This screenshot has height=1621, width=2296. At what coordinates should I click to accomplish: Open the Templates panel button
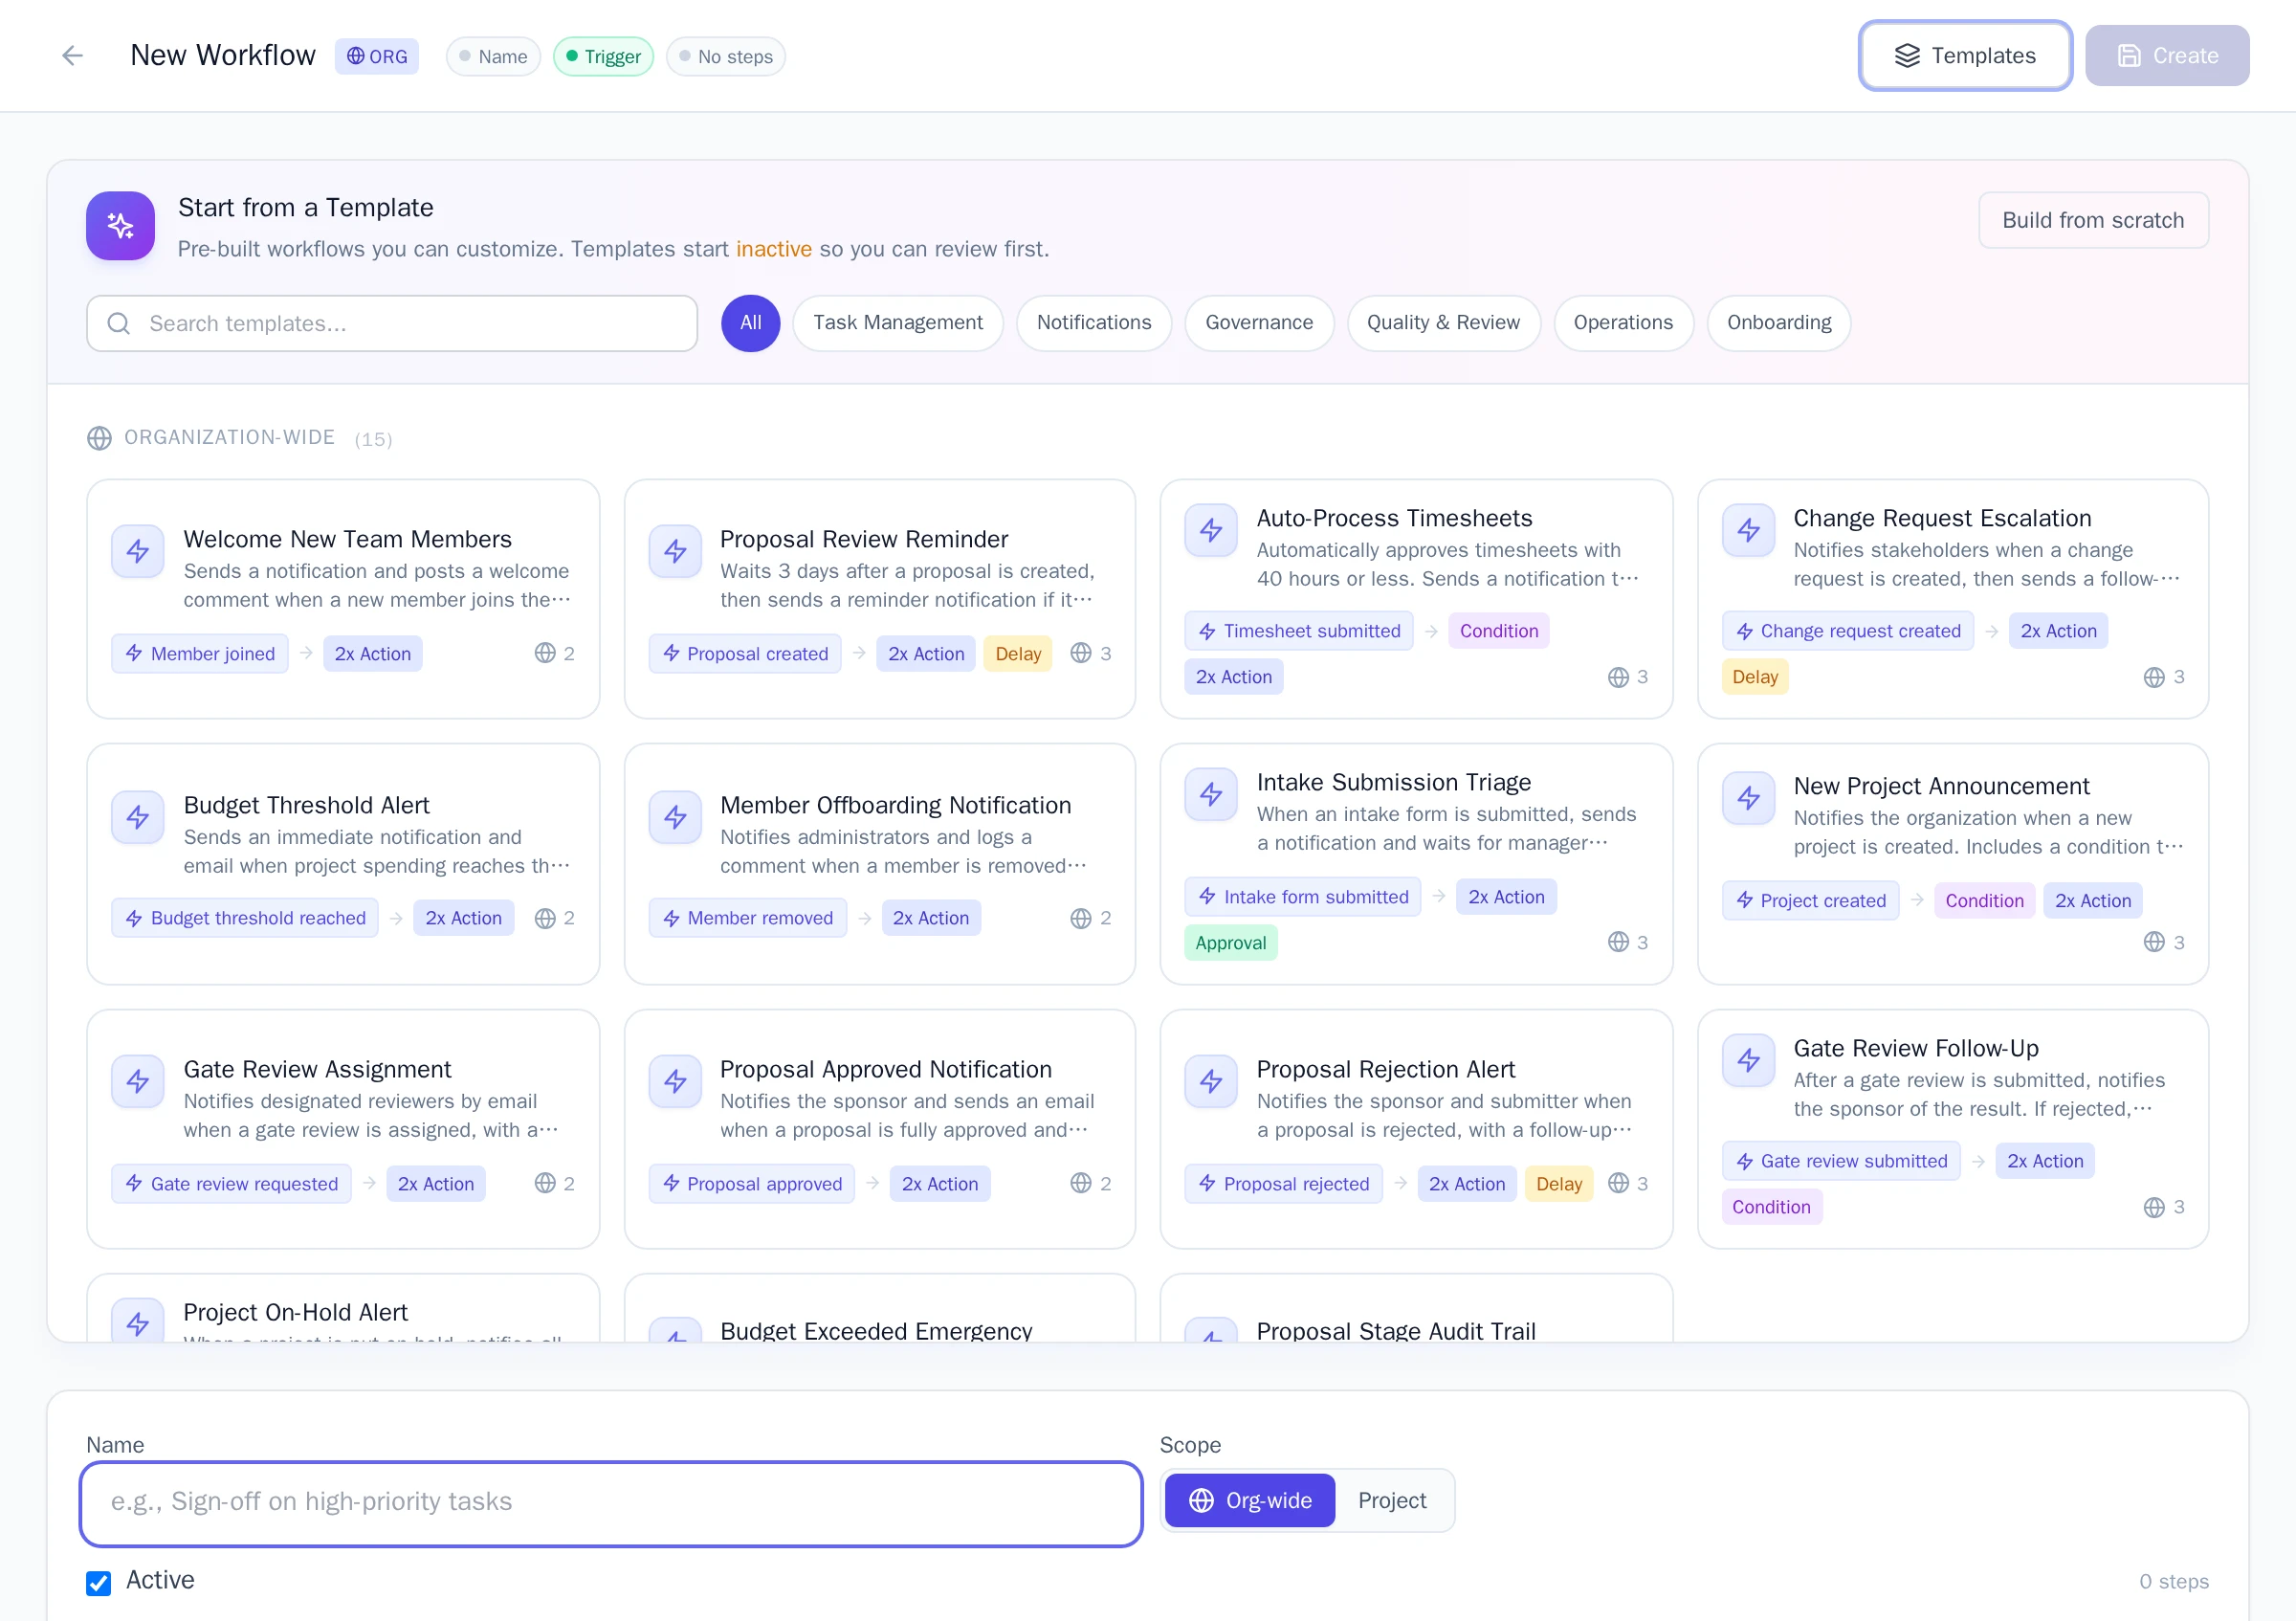tap(1965, 56)
